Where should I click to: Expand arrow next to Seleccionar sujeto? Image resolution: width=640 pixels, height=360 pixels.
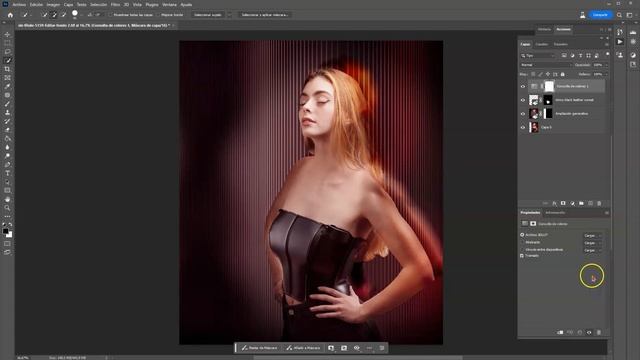[229, 15]
